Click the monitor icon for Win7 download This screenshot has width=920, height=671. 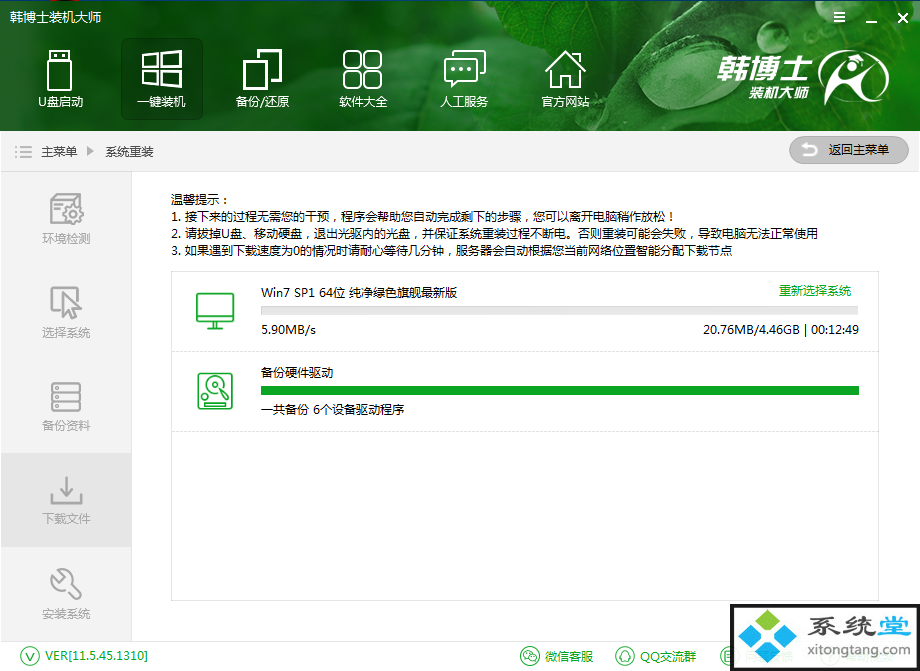pos(215,311)
